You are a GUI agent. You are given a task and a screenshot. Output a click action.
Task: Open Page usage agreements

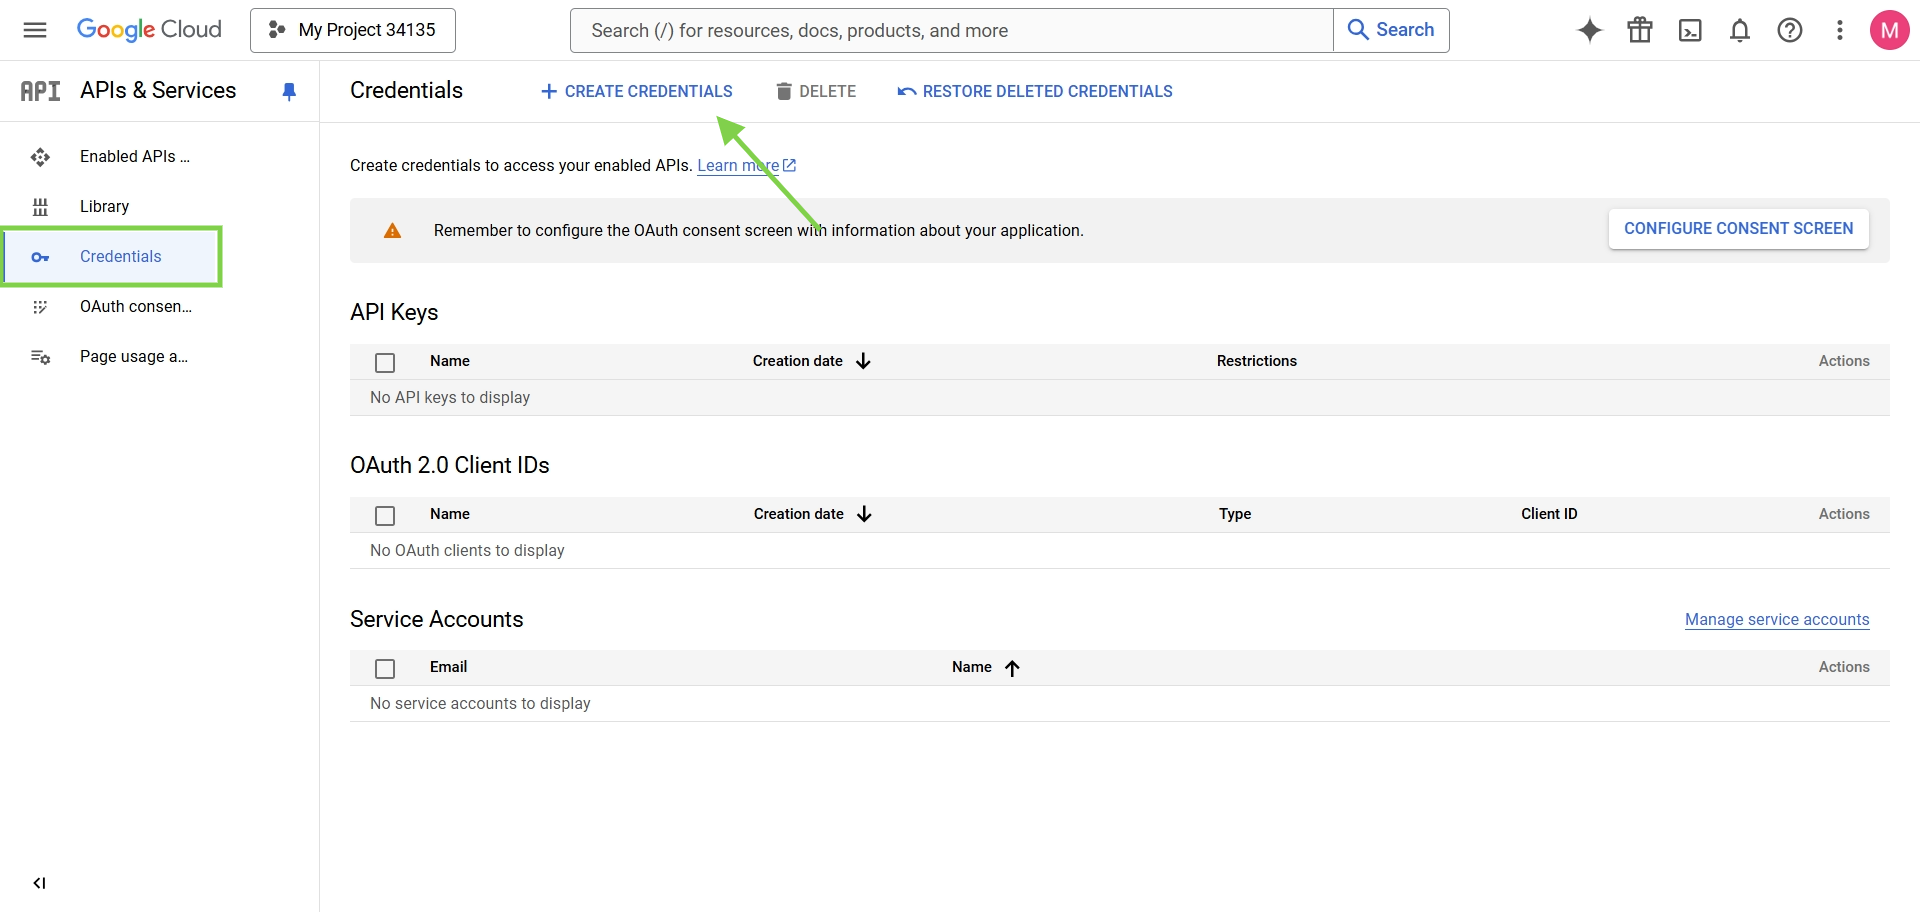click(x=134, y=357)
